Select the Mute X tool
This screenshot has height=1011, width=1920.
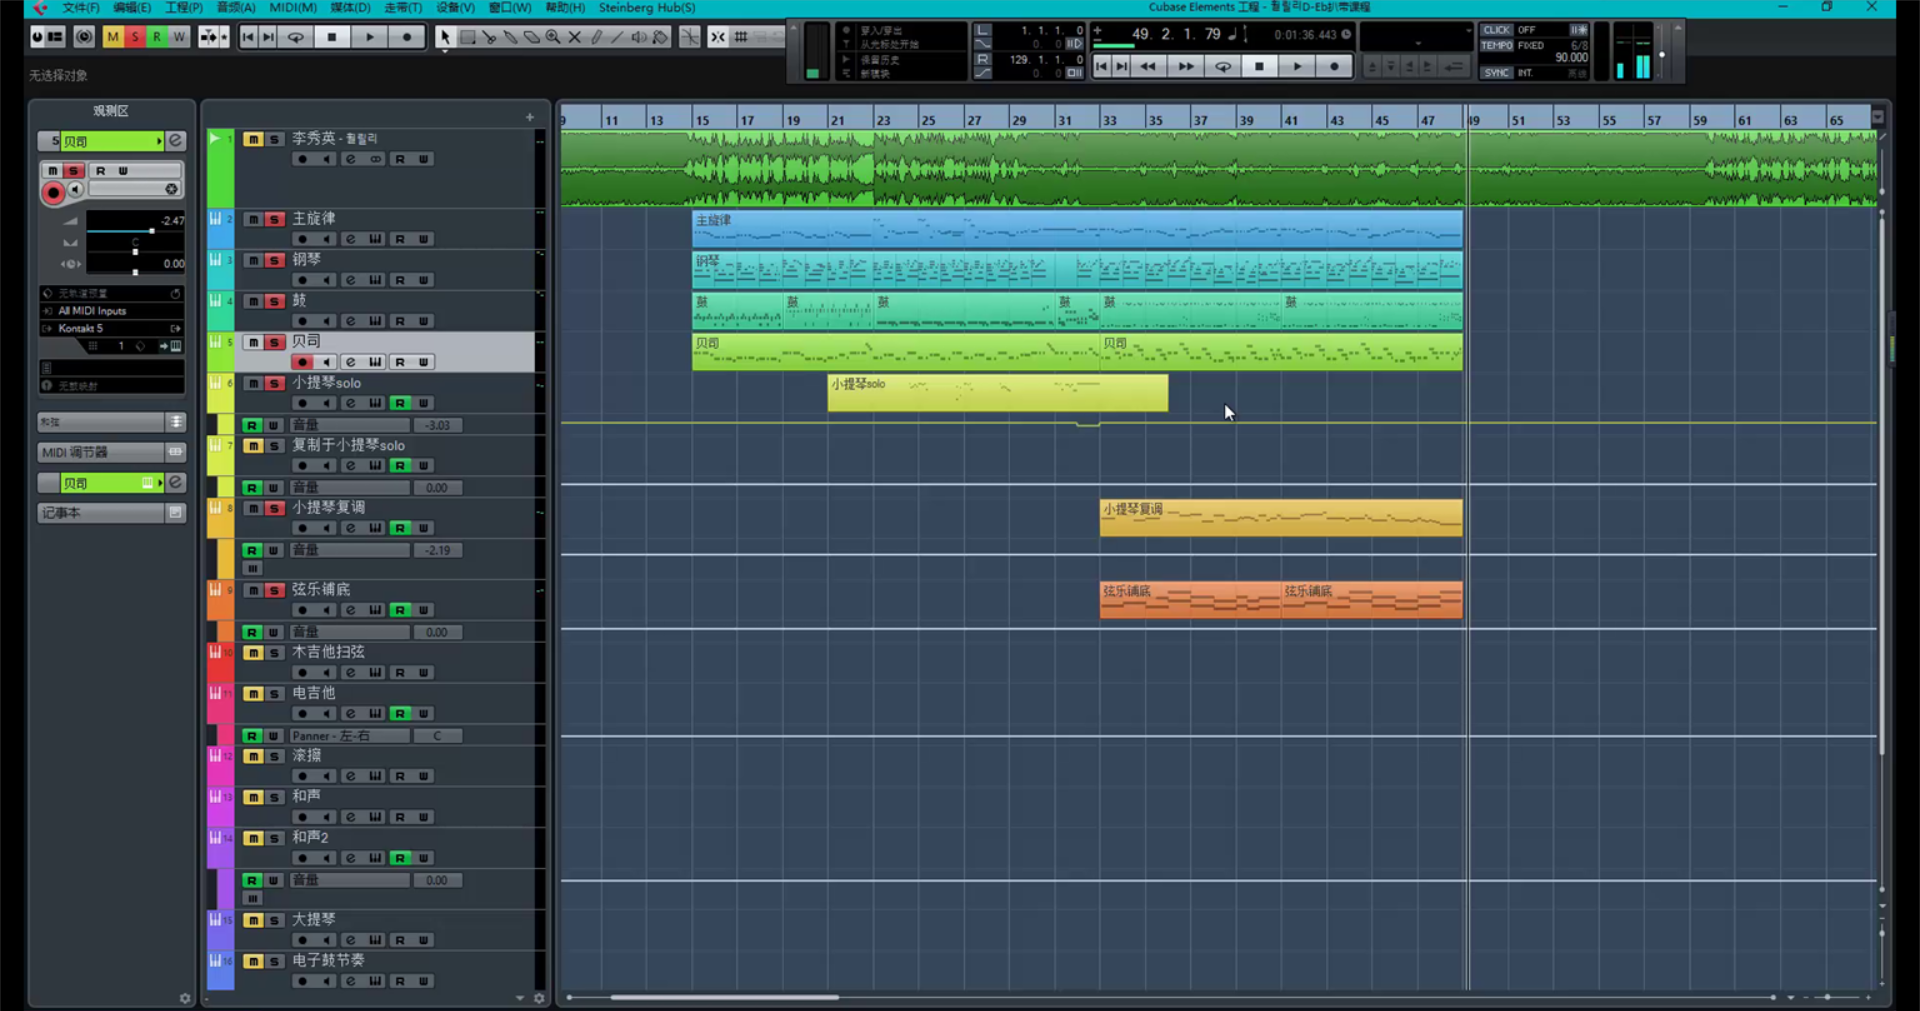575,37
